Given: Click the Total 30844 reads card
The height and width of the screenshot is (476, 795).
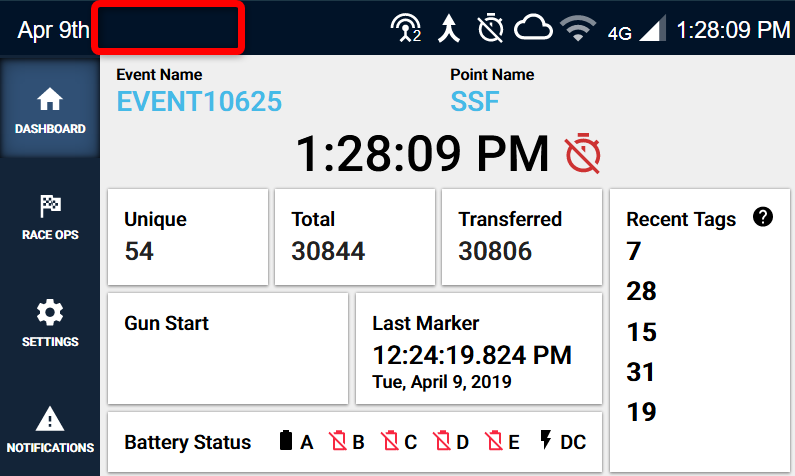Looking at the screenshot, I should tap(355, 237).
